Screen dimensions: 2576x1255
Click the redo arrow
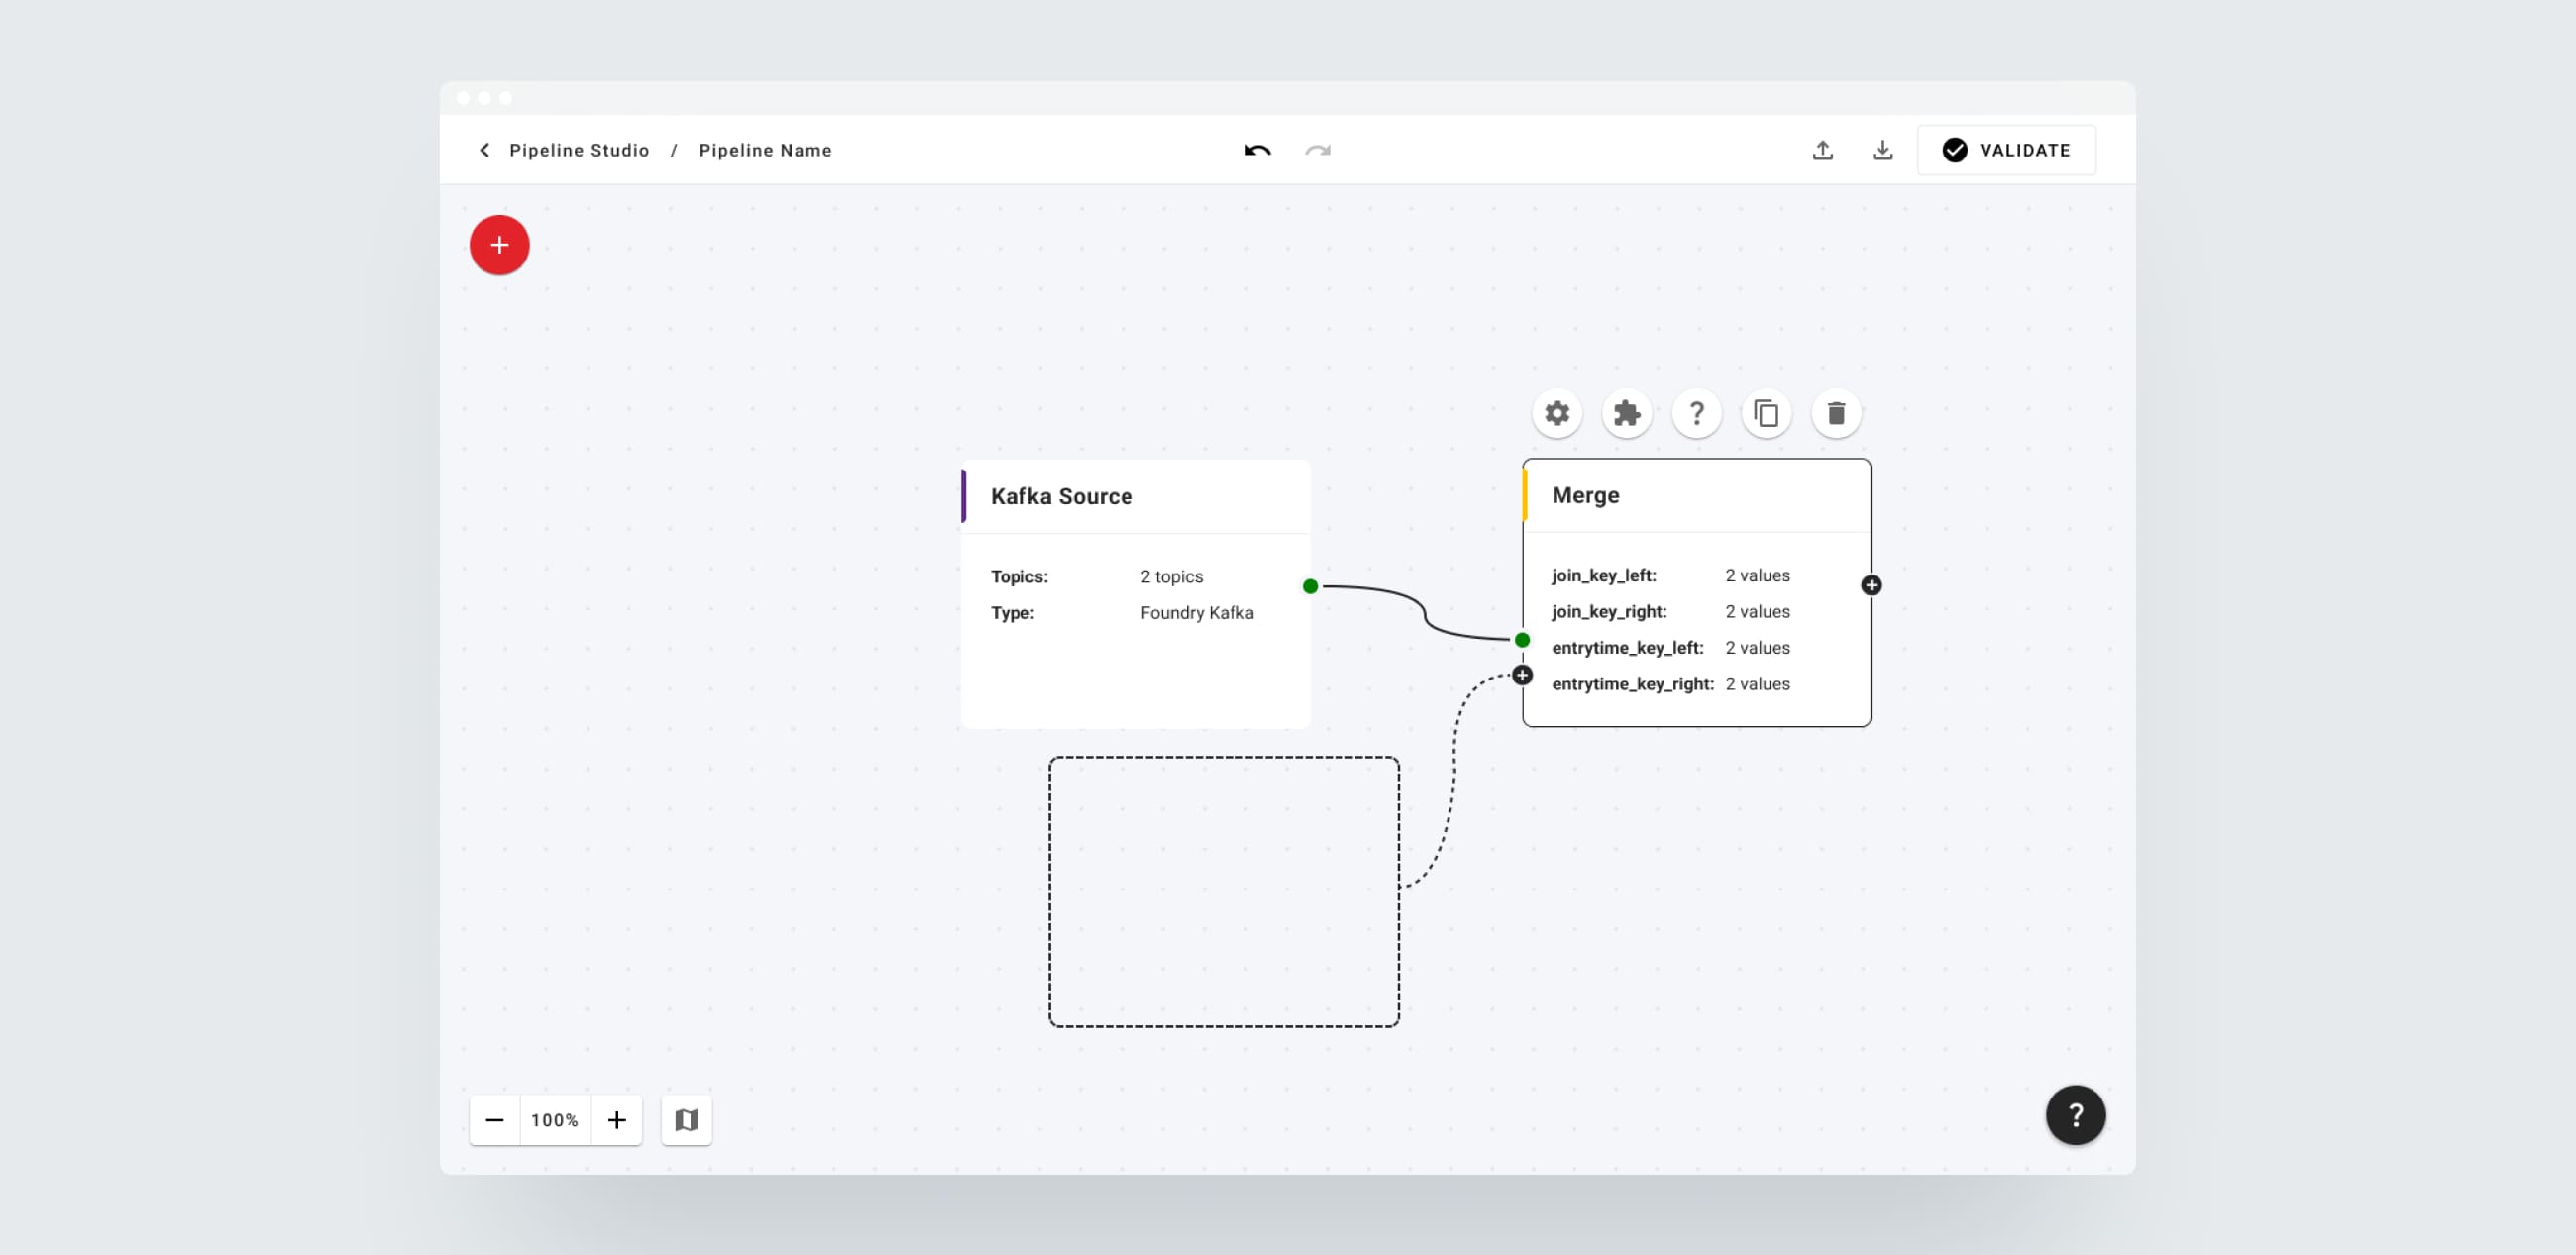click(1317, 150)
